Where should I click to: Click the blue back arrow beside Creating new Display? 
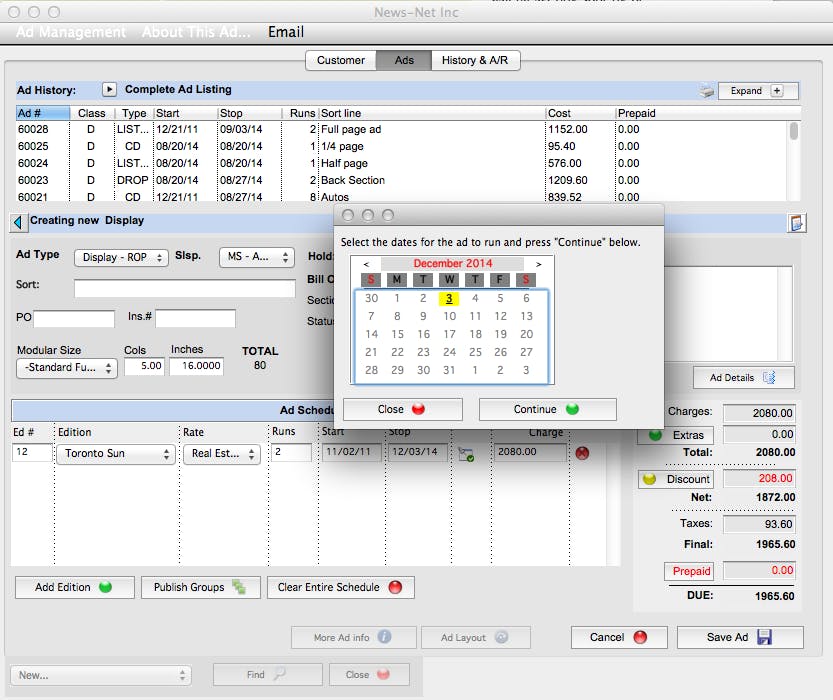pyautogui.click(x=19, y=222)
